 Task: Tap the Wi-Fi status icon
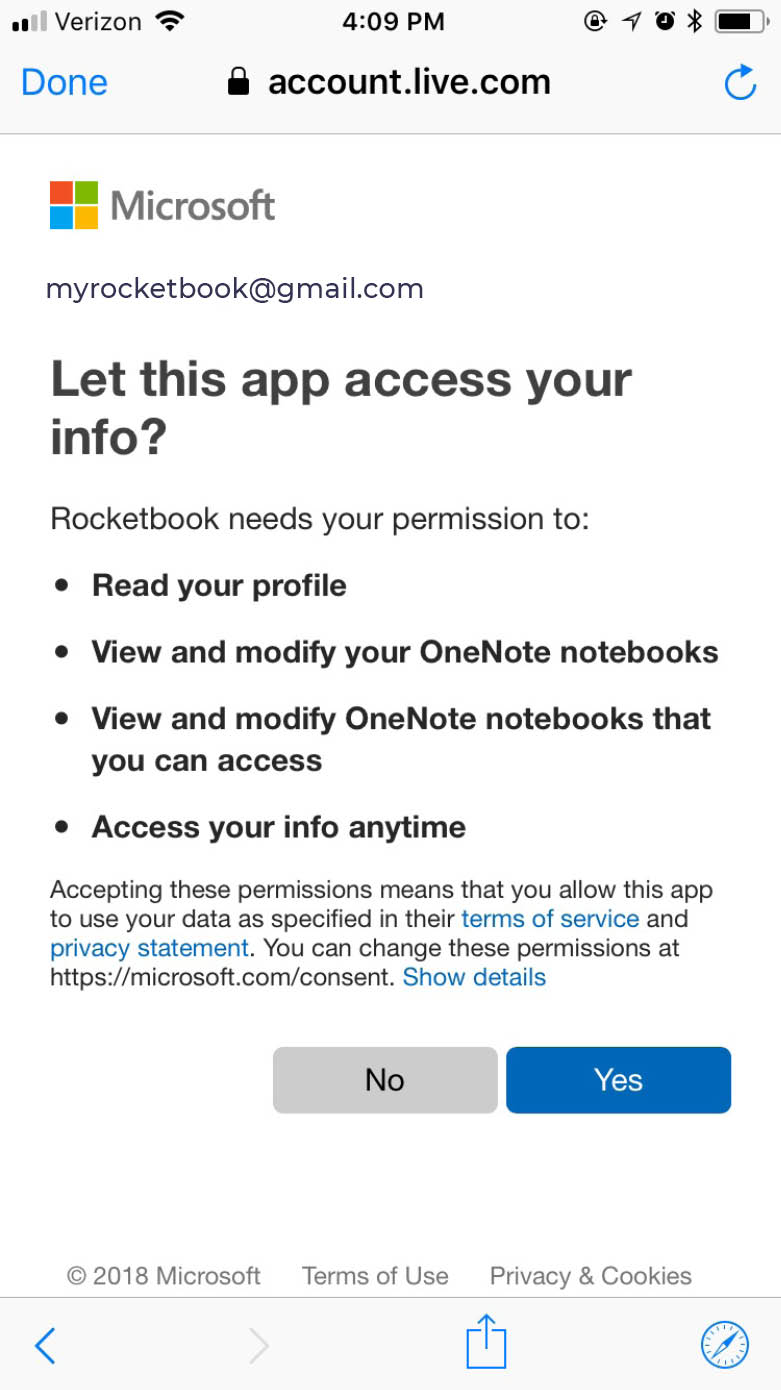click(x=171, y=21)
